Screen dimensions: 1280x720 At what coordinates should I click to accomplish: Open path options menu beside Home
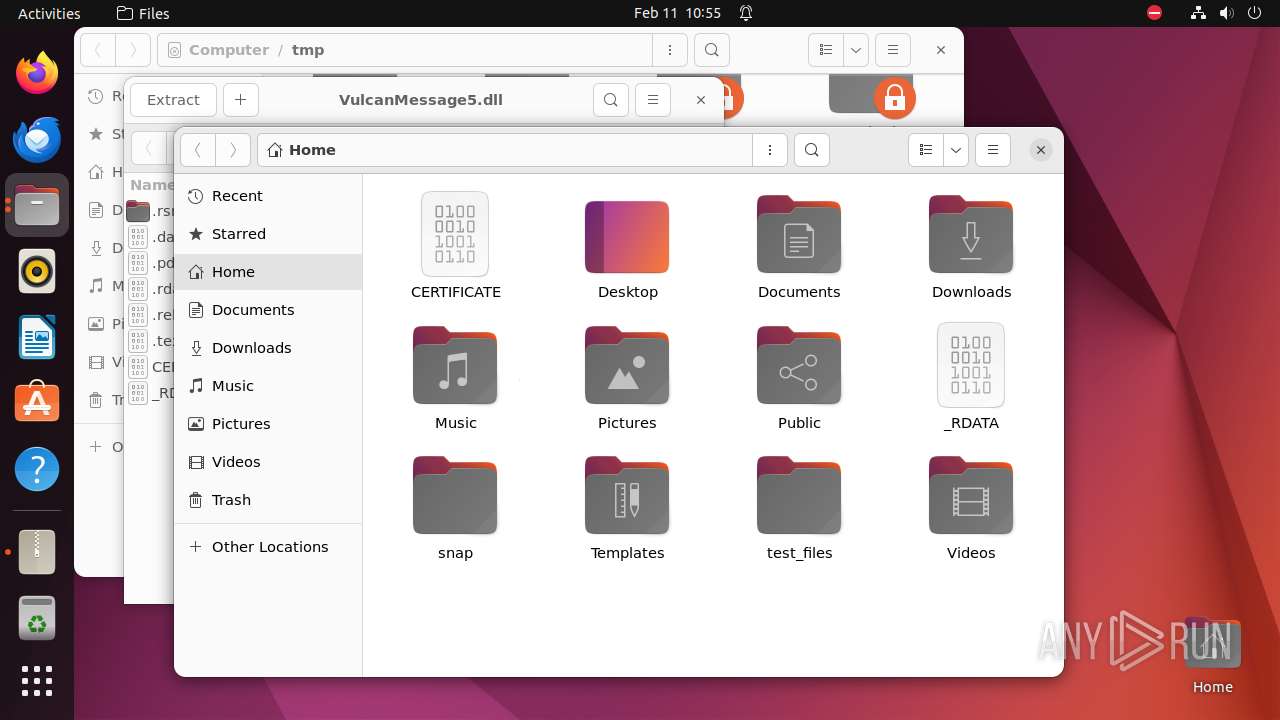click(770, 150)
